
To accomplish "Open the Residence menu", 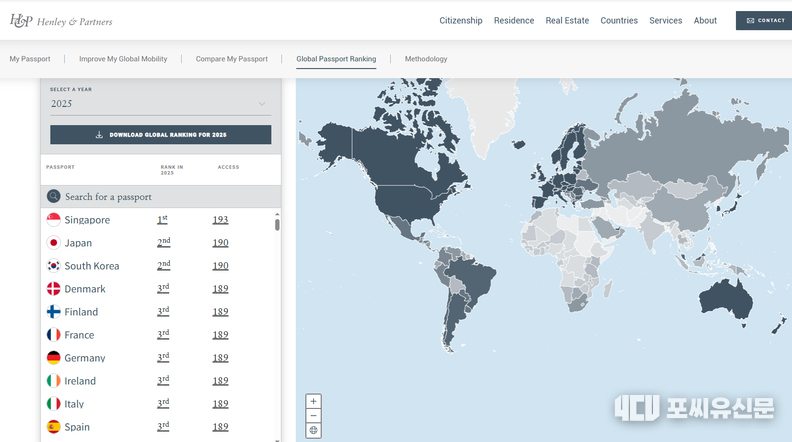I will 514,21.
